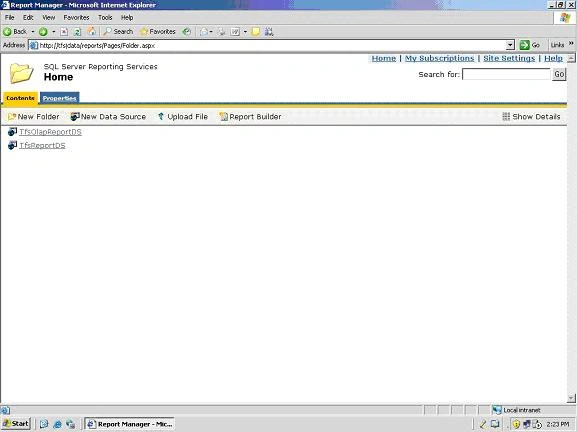Click the system tray clock showing 2:23 PM
577x432 pixels.
point(558,424)
